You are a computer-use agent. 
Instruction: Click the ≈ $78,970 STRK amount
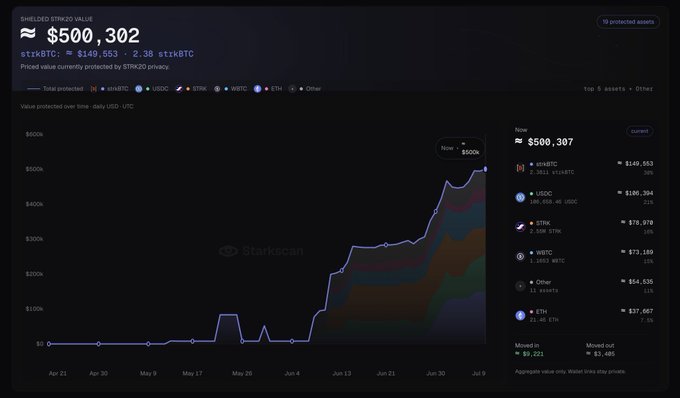[637, 222]
